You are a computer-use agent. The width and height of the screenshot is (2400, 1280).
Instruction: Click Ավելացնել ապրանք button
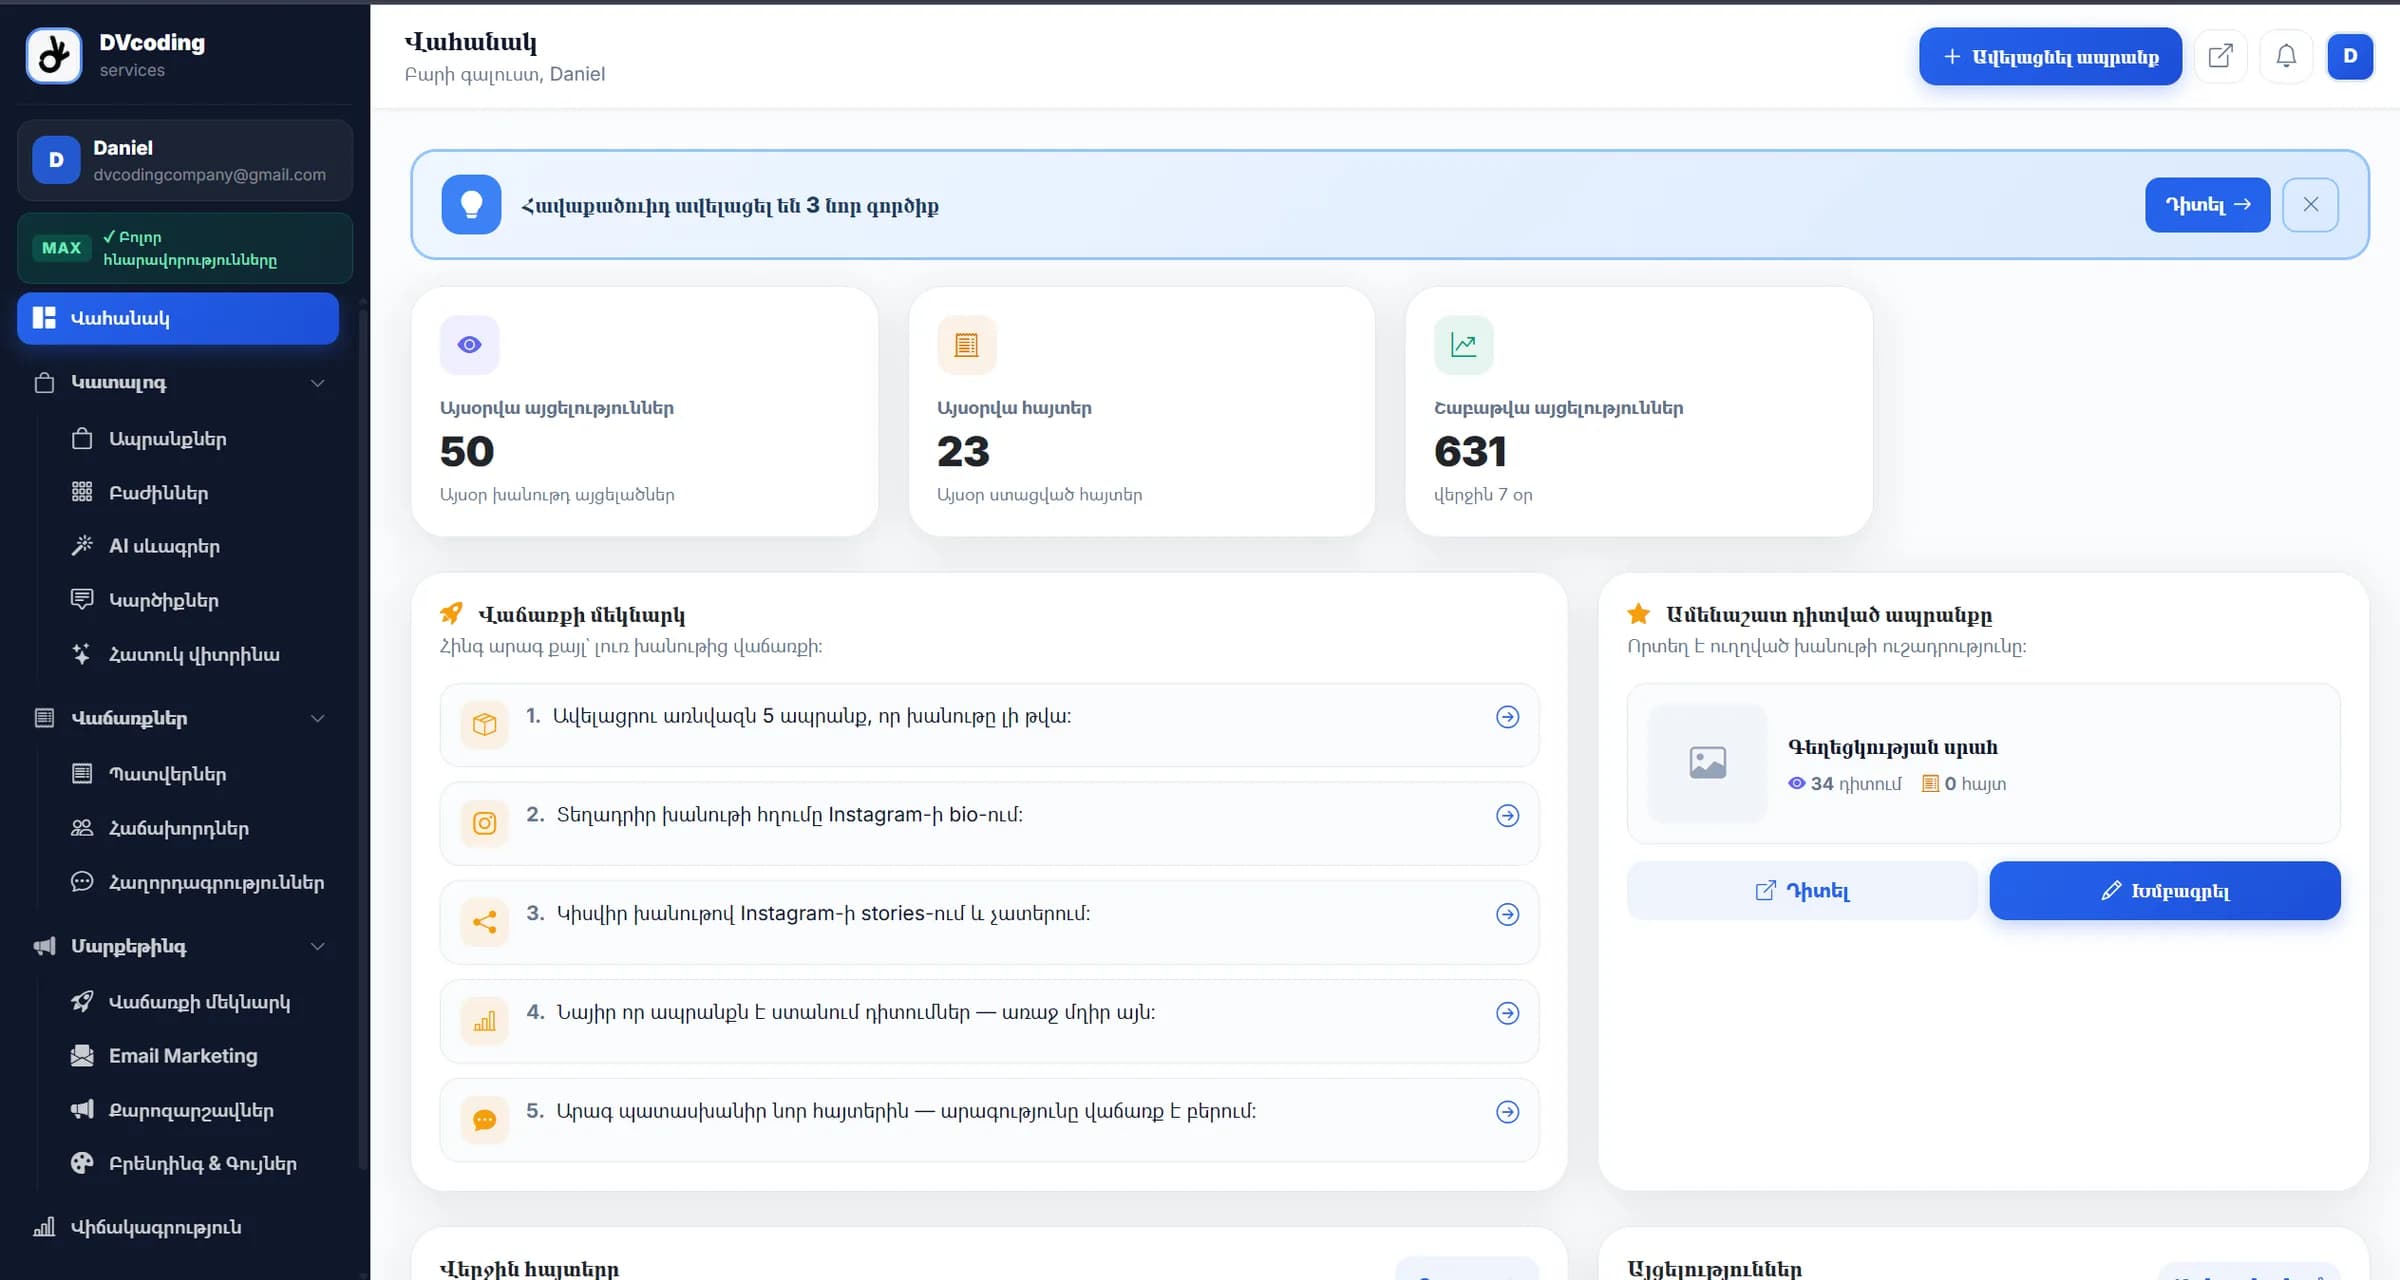[x=2050, y=56]
